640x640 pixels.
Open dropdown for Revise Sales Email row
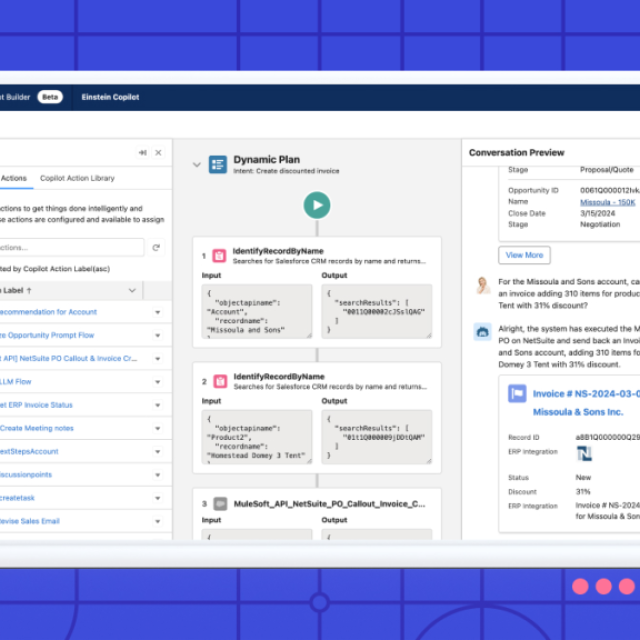point(158,522)
